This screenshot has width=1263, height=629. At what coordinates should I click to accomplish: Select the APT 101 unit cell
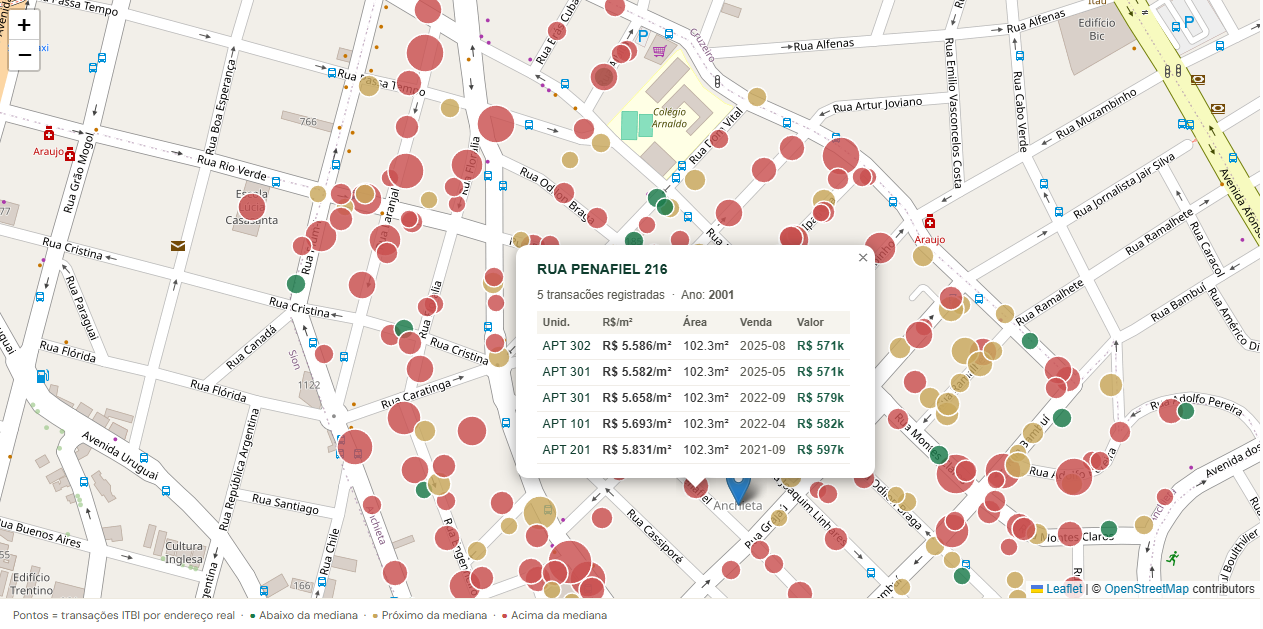pos(566,424)
